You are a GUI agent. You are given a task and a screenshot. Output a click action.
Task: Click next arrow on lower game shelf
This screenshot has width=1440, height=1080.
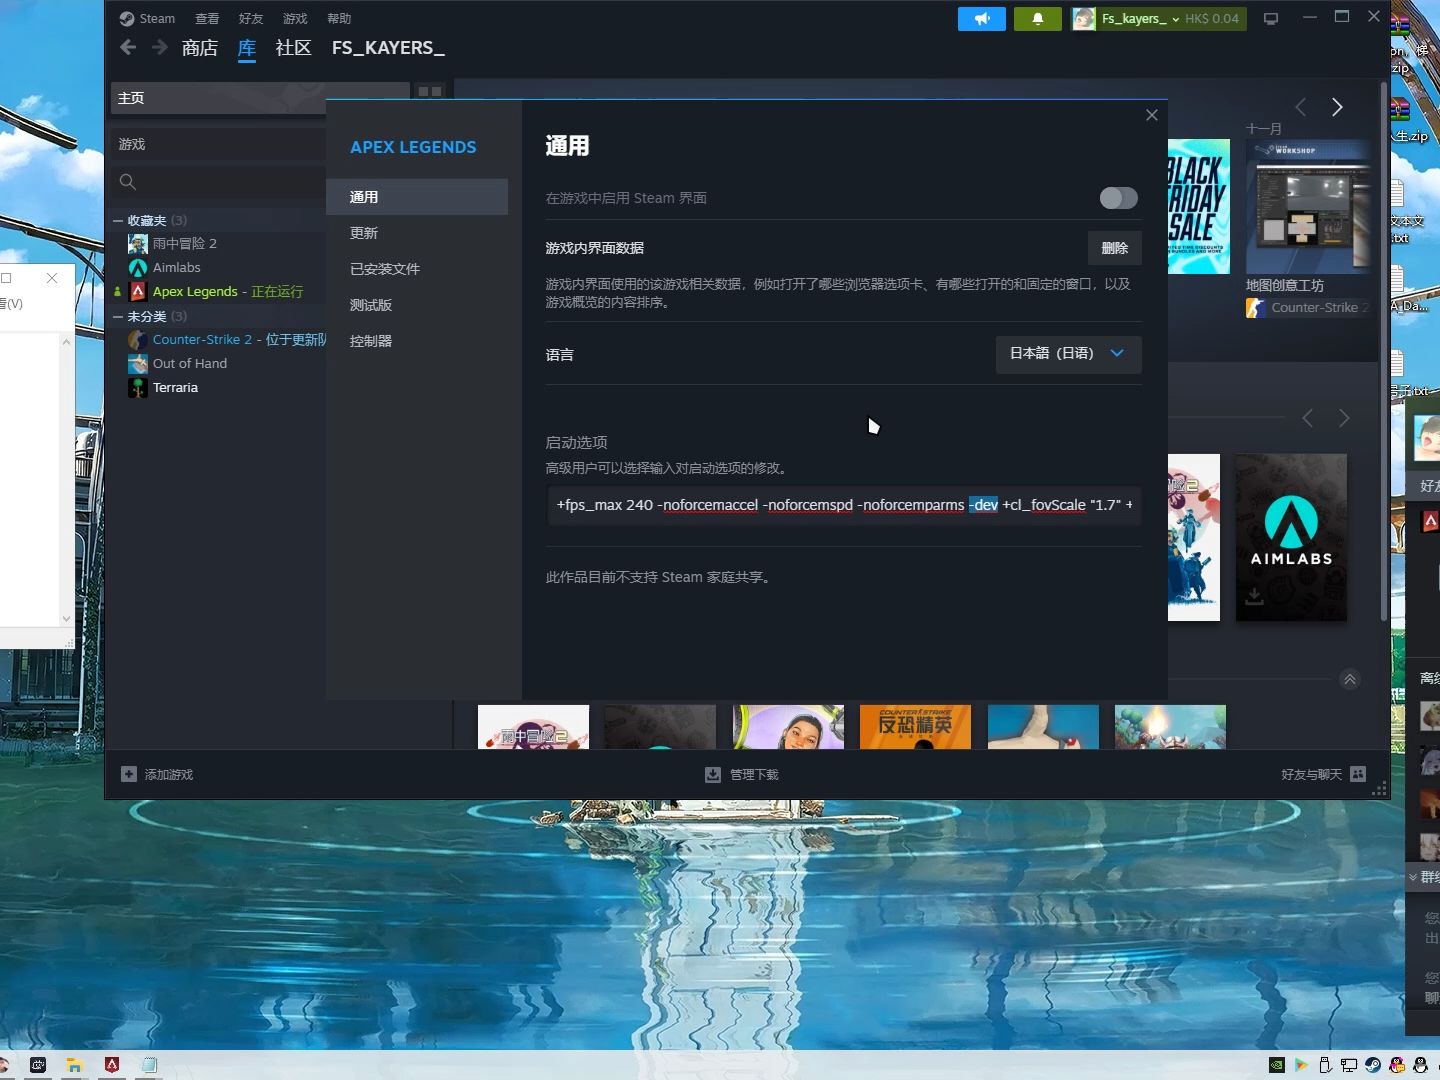pyautogui.click(x=1344, y=418)
